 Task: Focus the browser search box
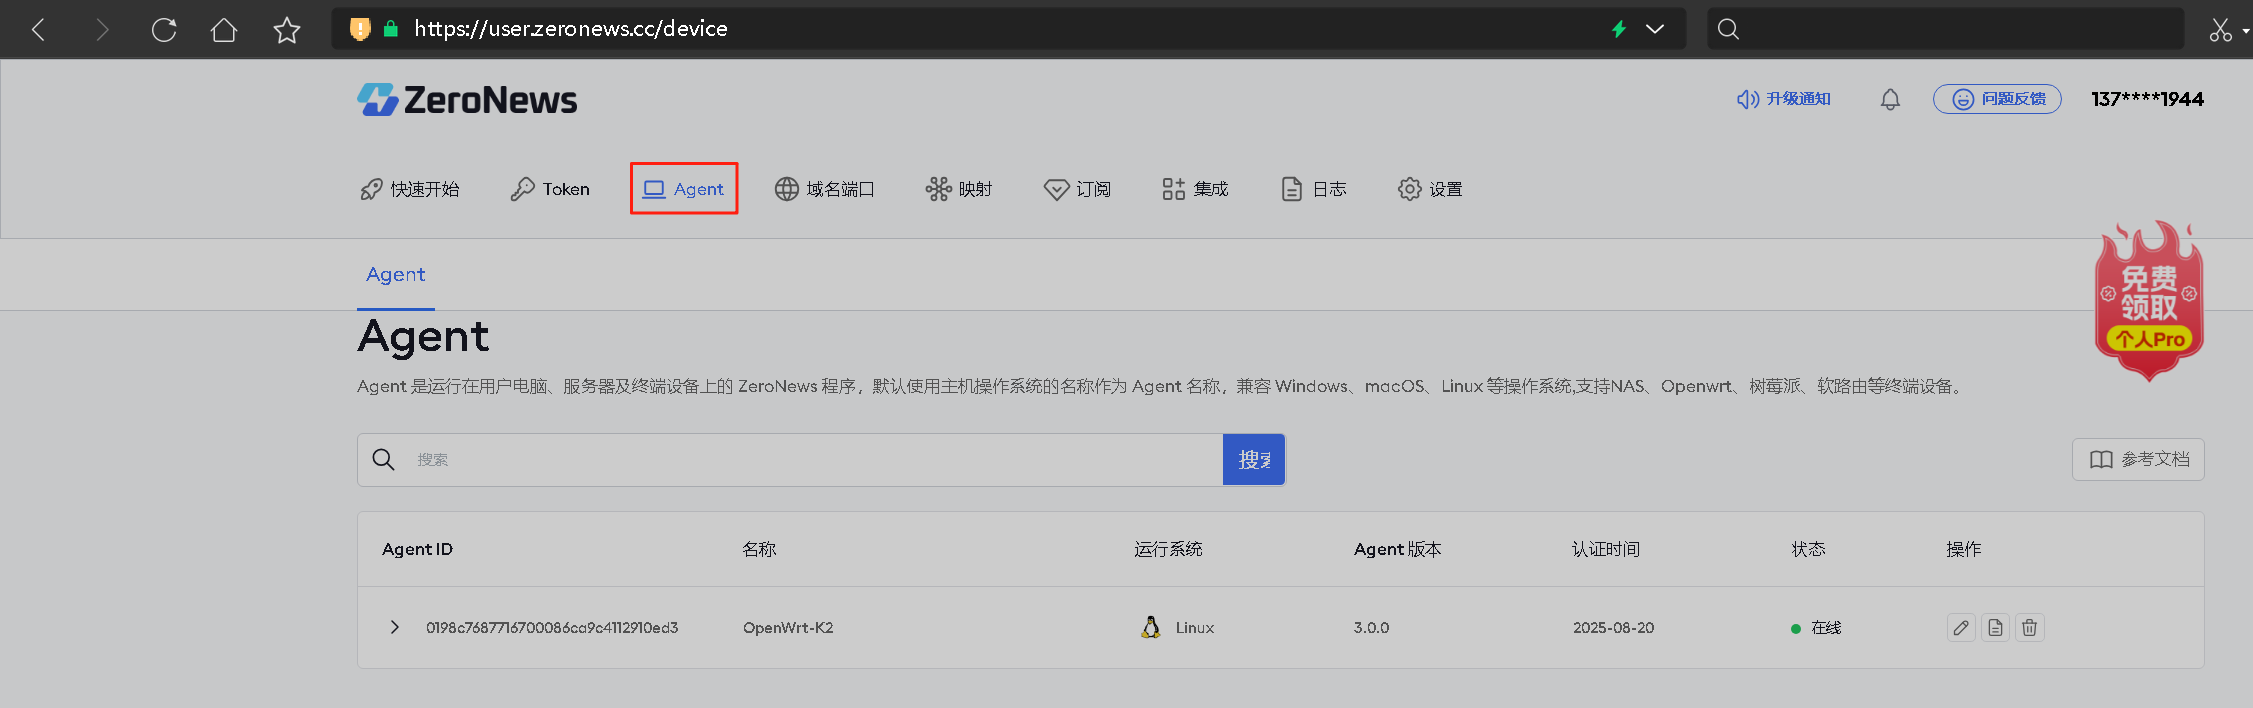click(1945, 29)
